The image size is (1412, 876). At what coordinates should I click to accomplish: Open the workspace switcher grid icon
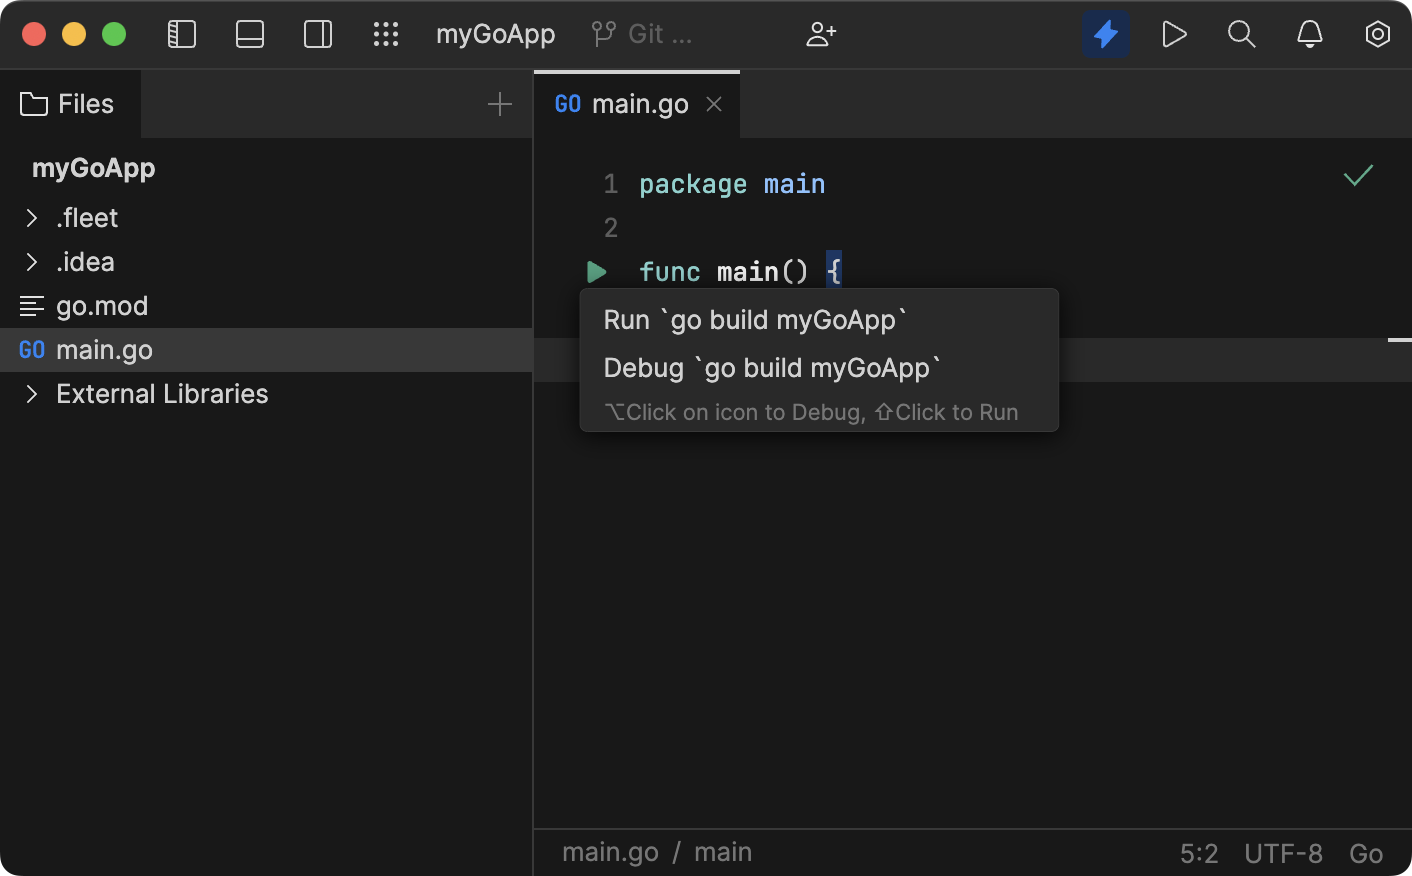coord(386,33)
